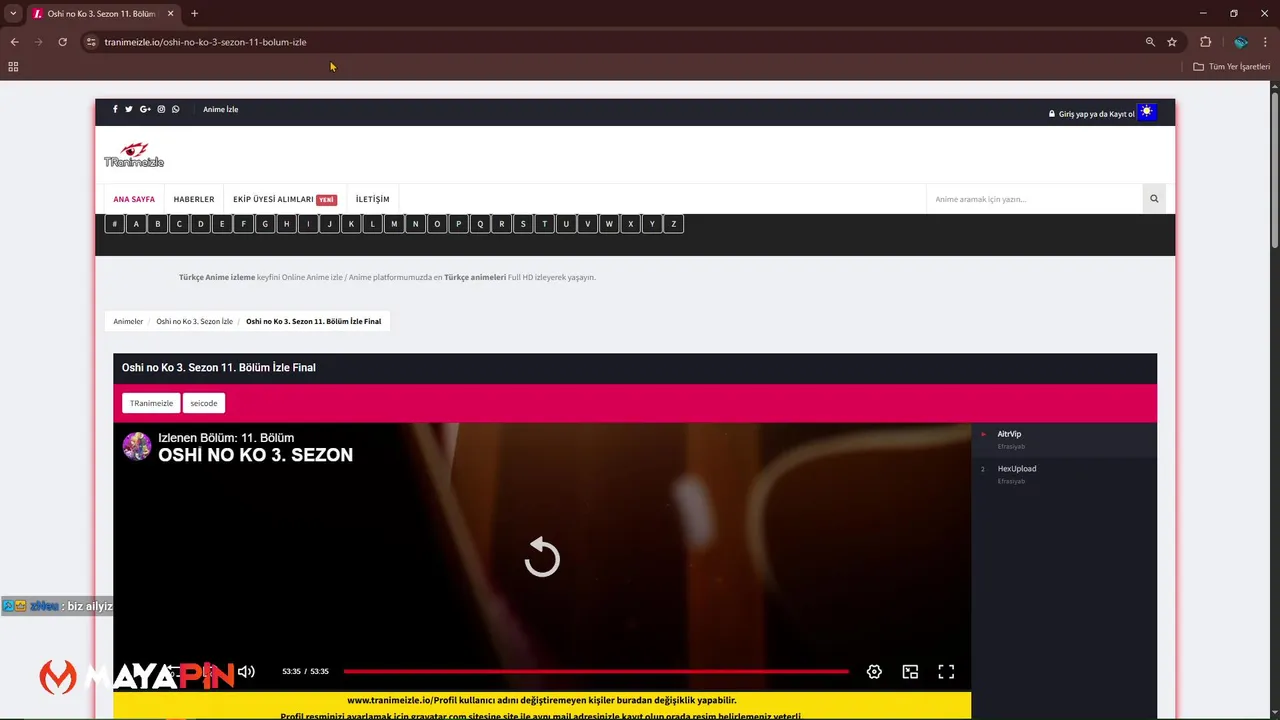Open the browser extensions puzzle icon
Viewport: 1280px width, 720px height.
(x=1205, y=42)
